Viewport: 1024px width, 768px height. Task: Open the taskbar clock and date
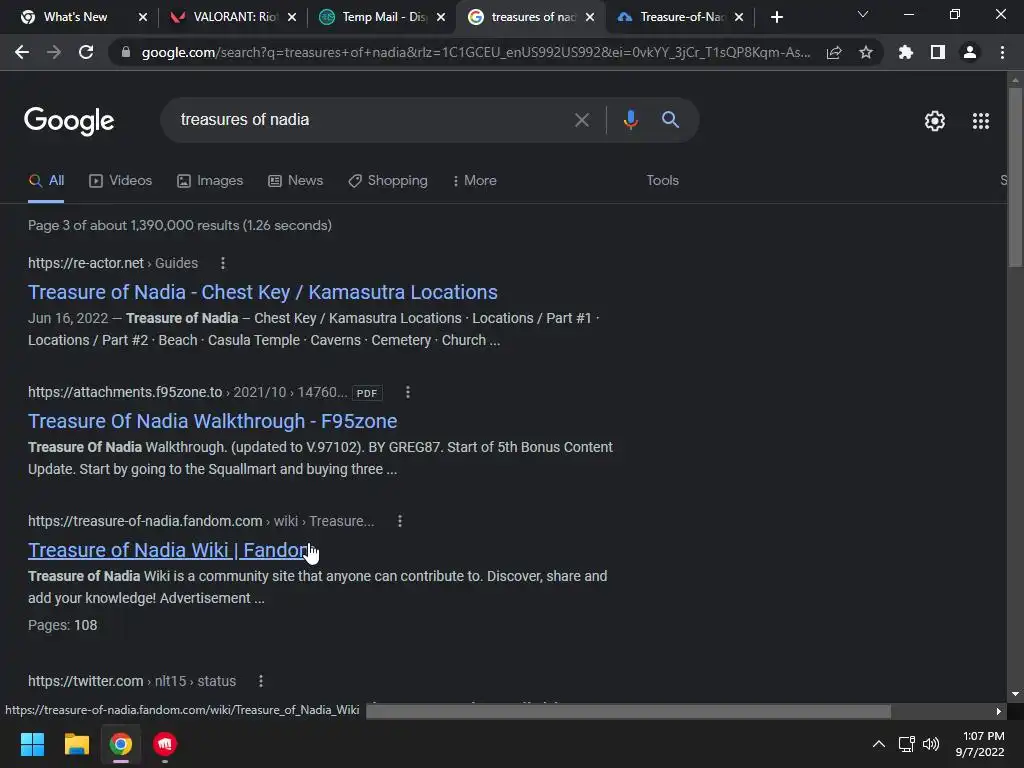(x=980, y=744)
